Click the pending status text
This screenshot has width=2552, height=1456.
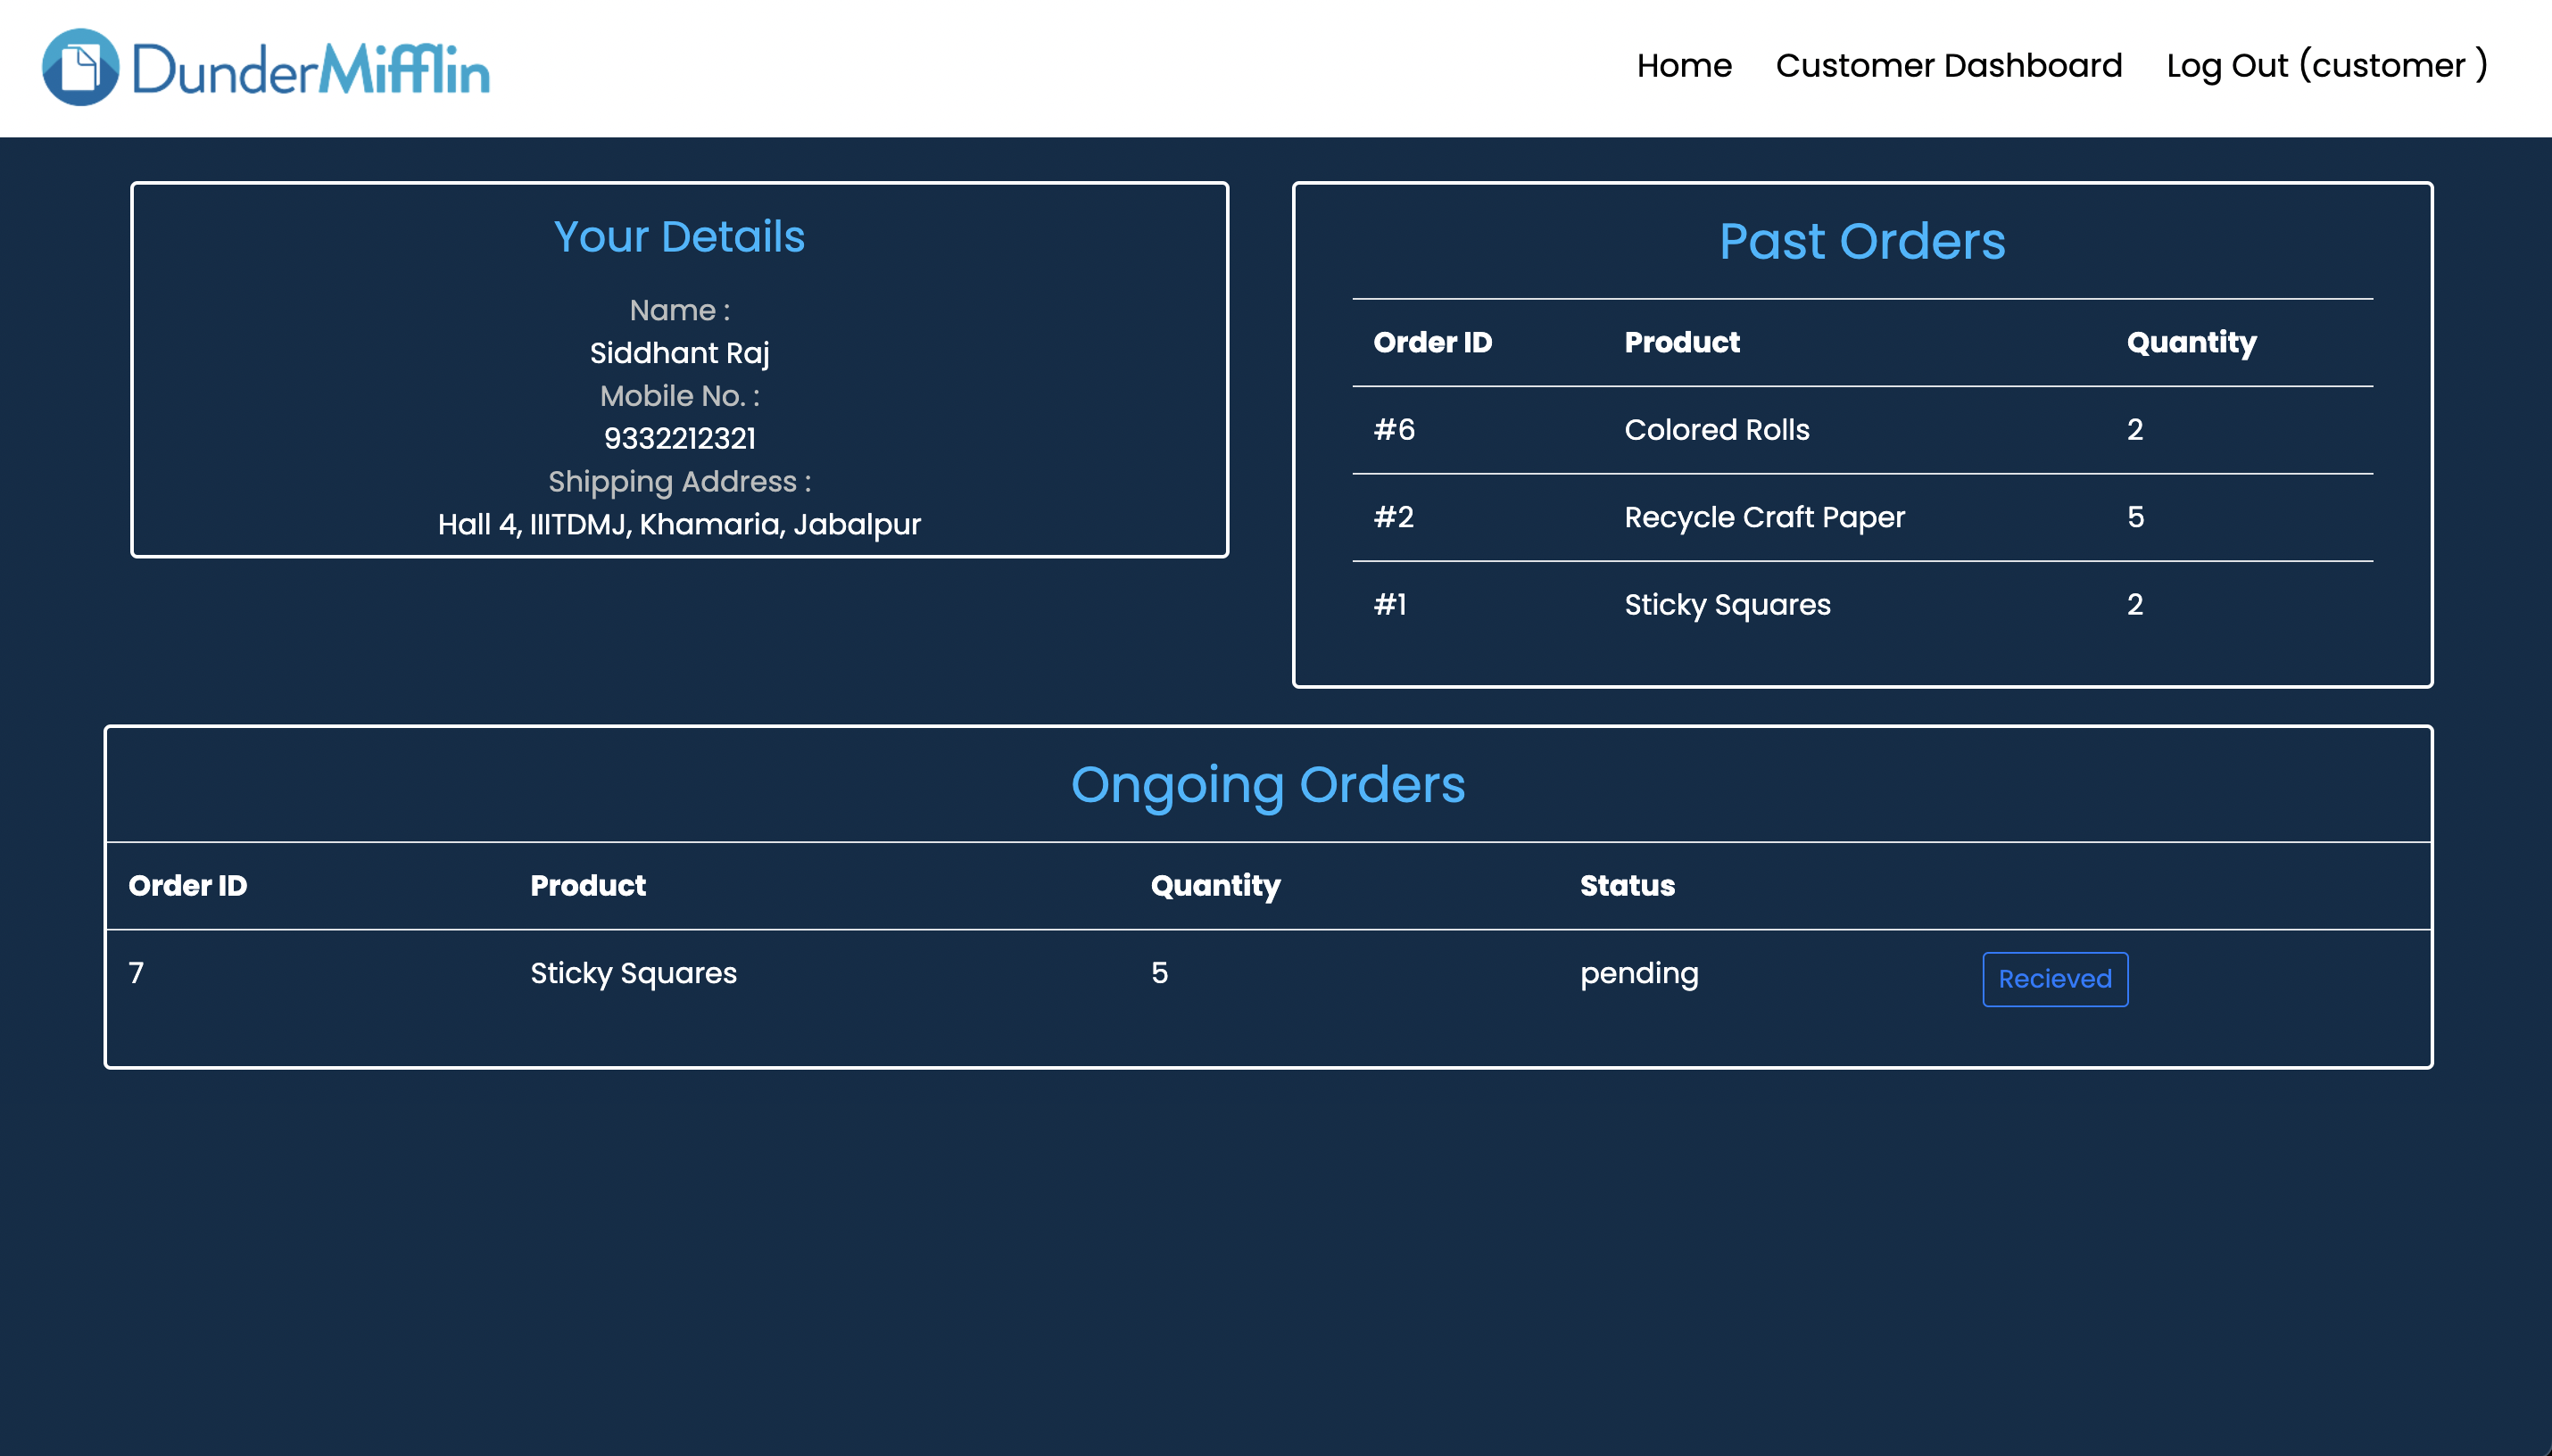click(x=1638, y=973)
